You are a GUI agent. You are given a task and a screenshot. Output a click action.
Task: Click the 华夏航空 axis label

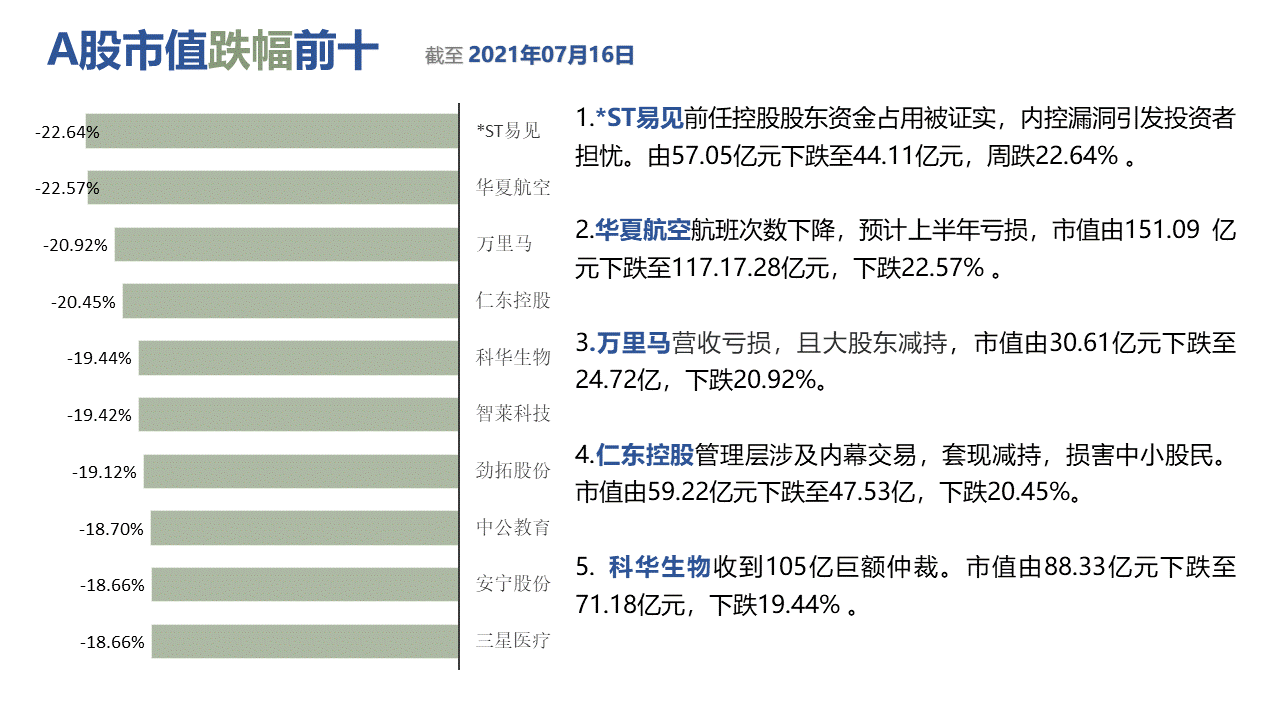[x=513, y=188]
